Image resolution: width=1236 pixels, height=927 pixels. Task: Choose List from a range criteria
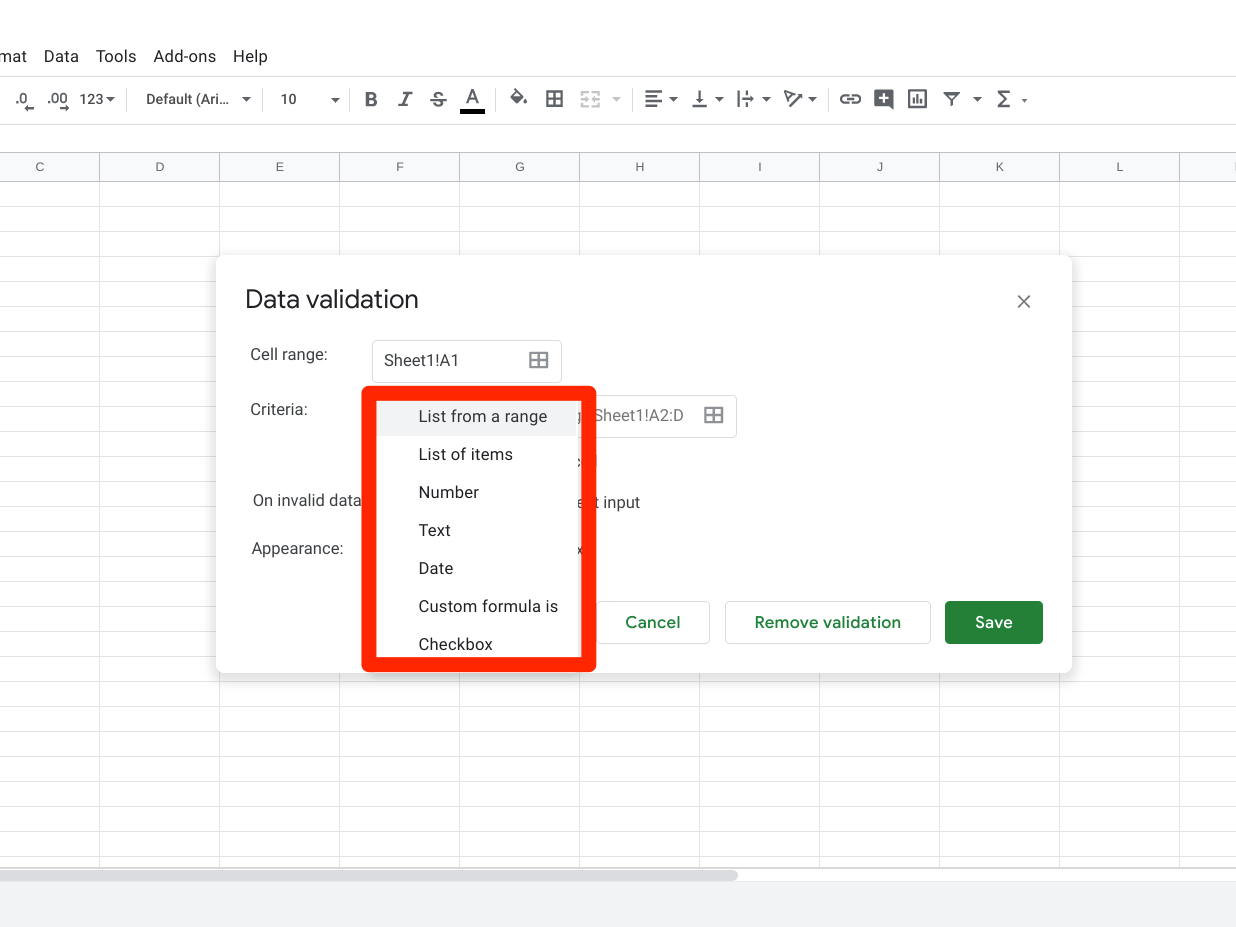click(x=478, y=416)
